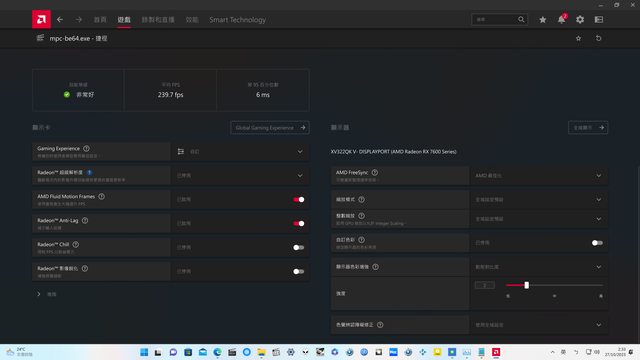The height and width of the screenshot is (360, 640).
Task: Click help icon beside AMD FreeSync
Action: 375,173
